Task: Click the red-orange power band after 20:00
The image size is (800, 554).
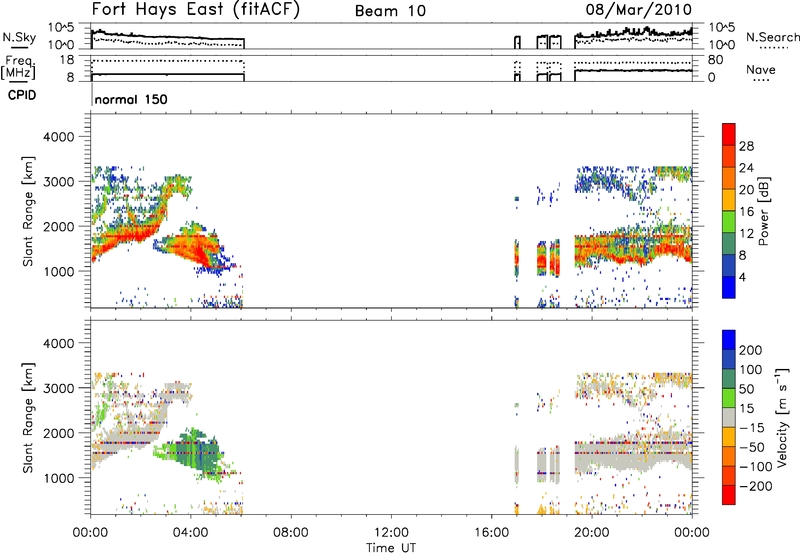Action: 633,249
